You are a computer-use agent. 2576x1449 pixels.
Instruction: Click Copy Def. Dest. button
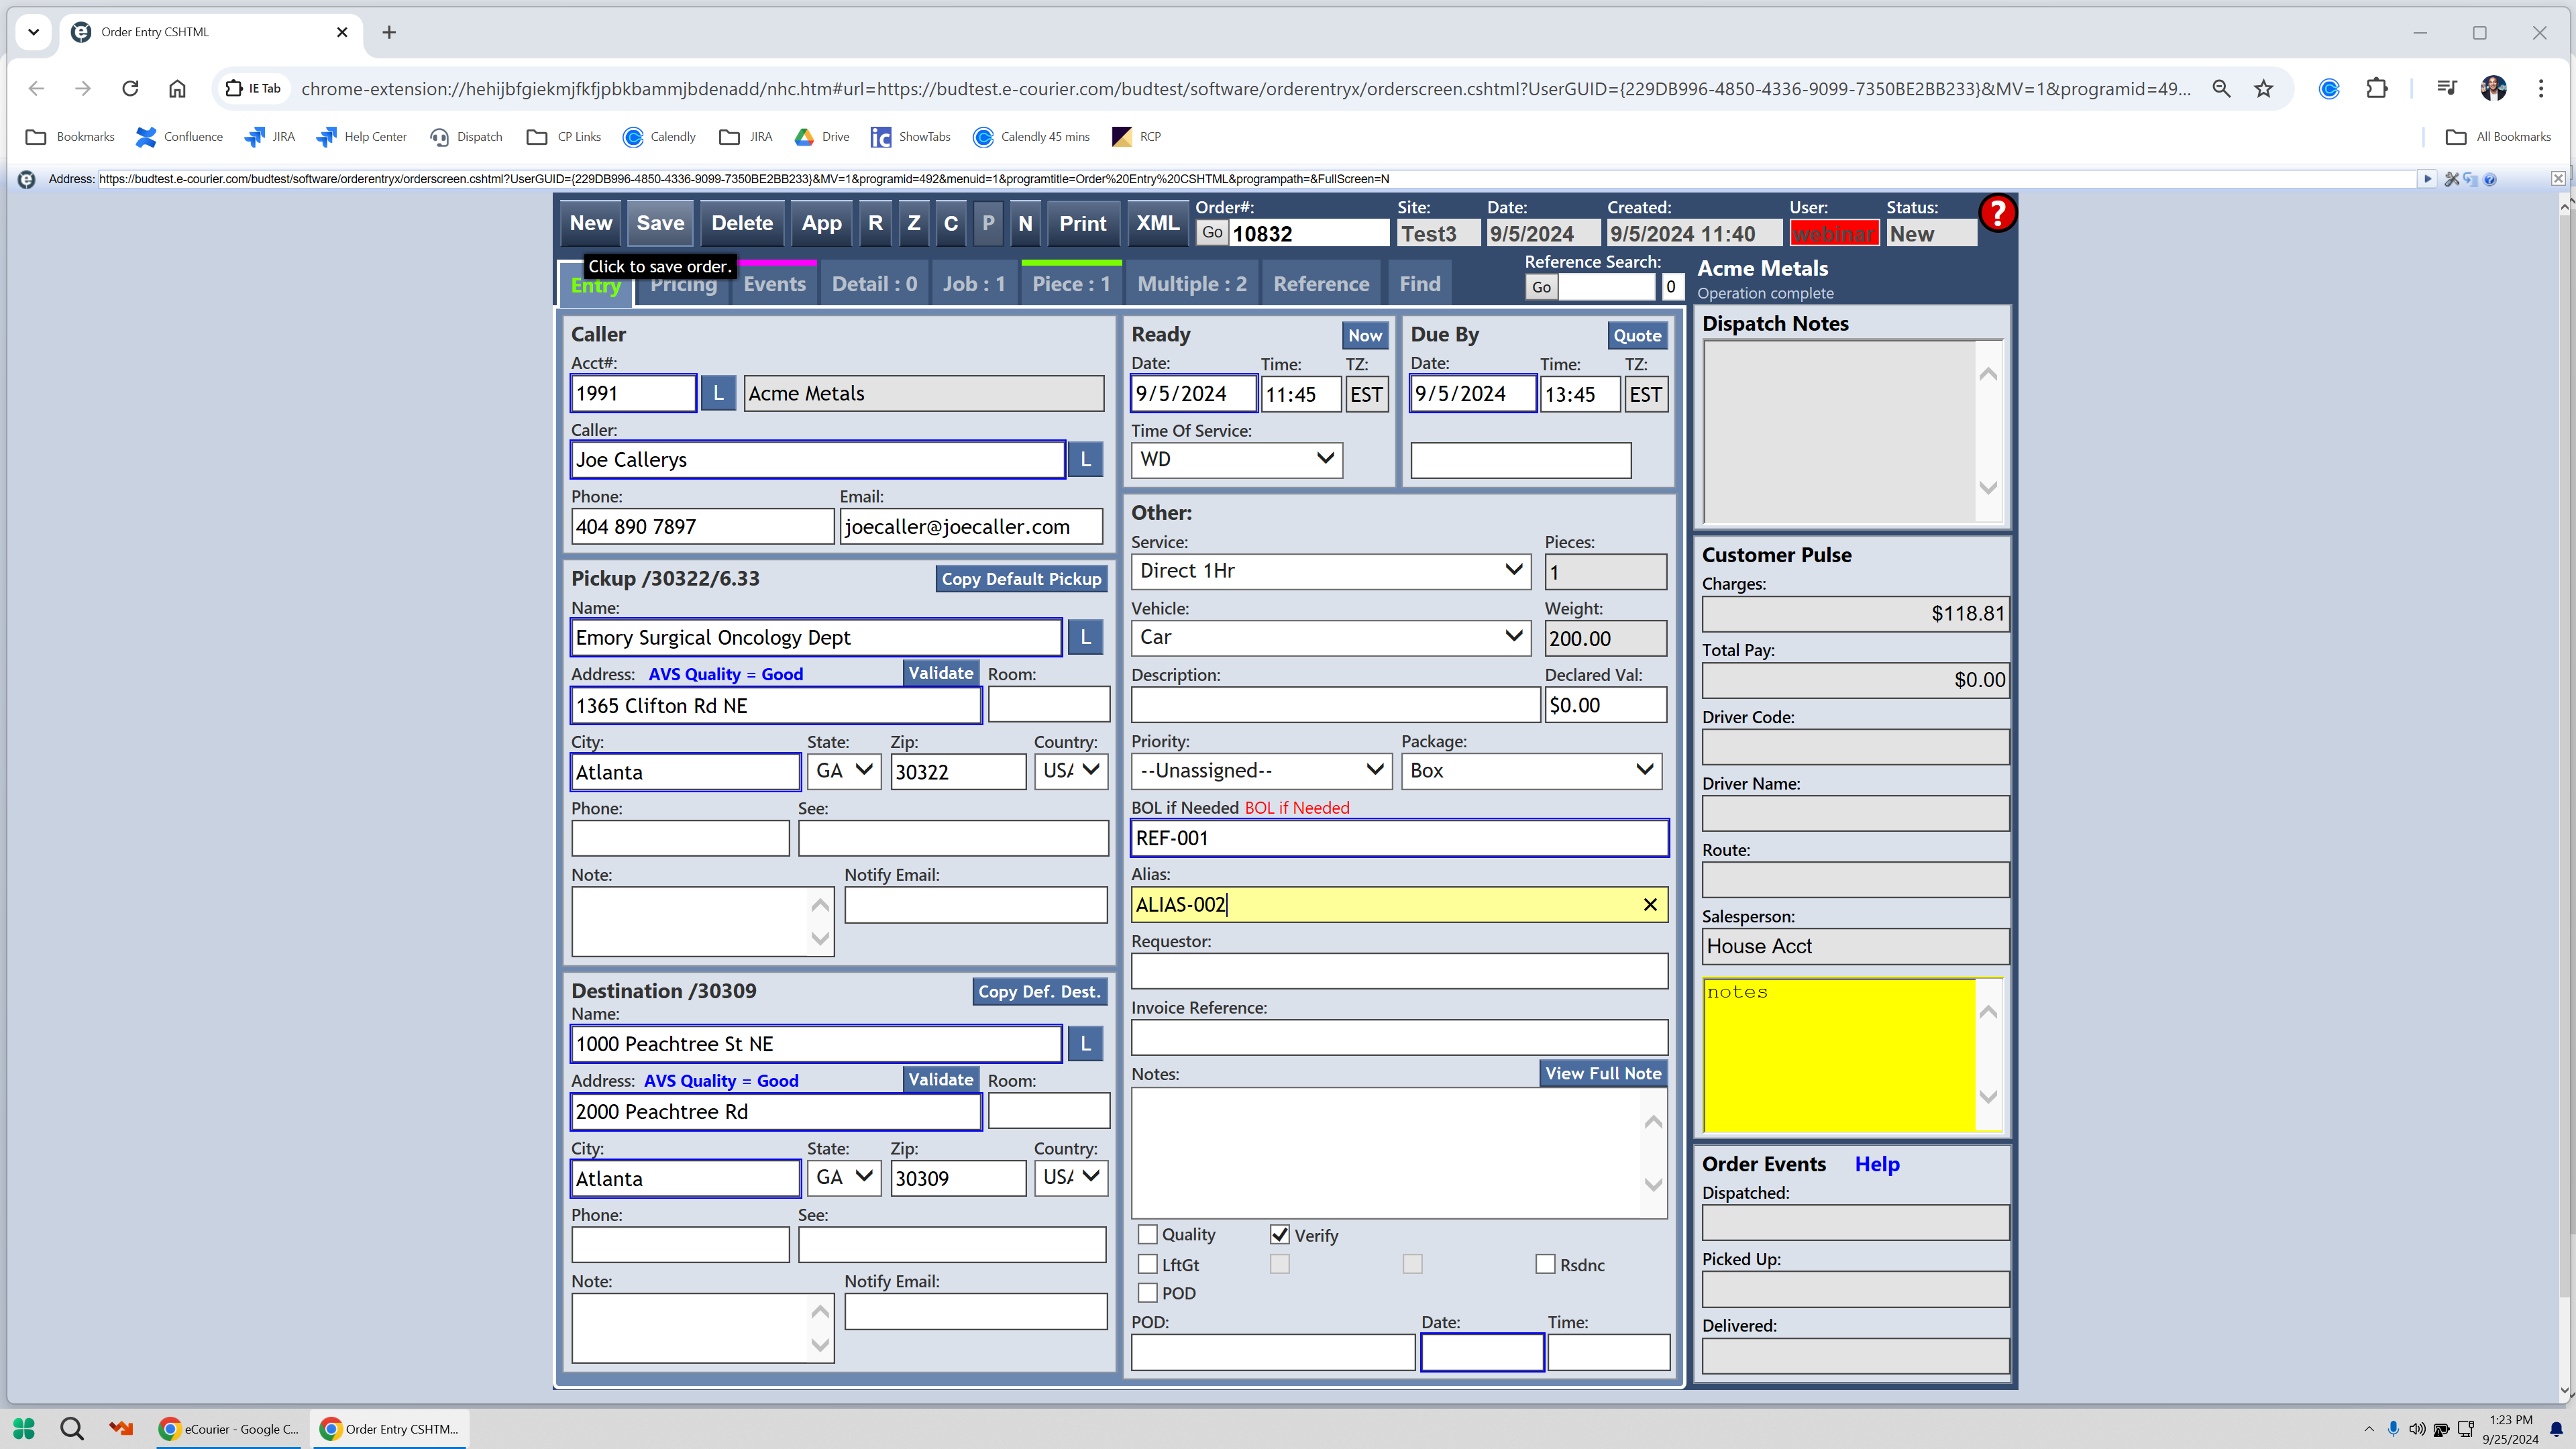click(x=1039, y=991)
